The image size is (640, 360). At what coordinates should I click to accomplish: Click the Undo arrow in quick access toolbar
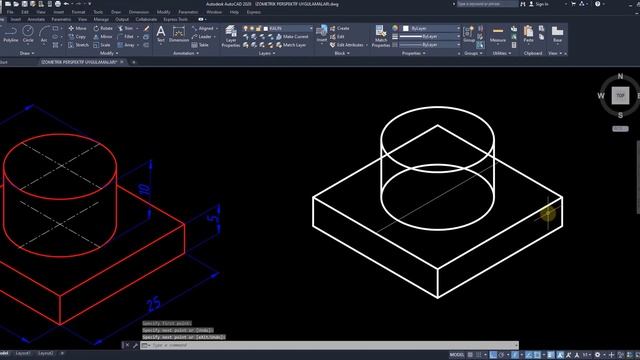66,4
